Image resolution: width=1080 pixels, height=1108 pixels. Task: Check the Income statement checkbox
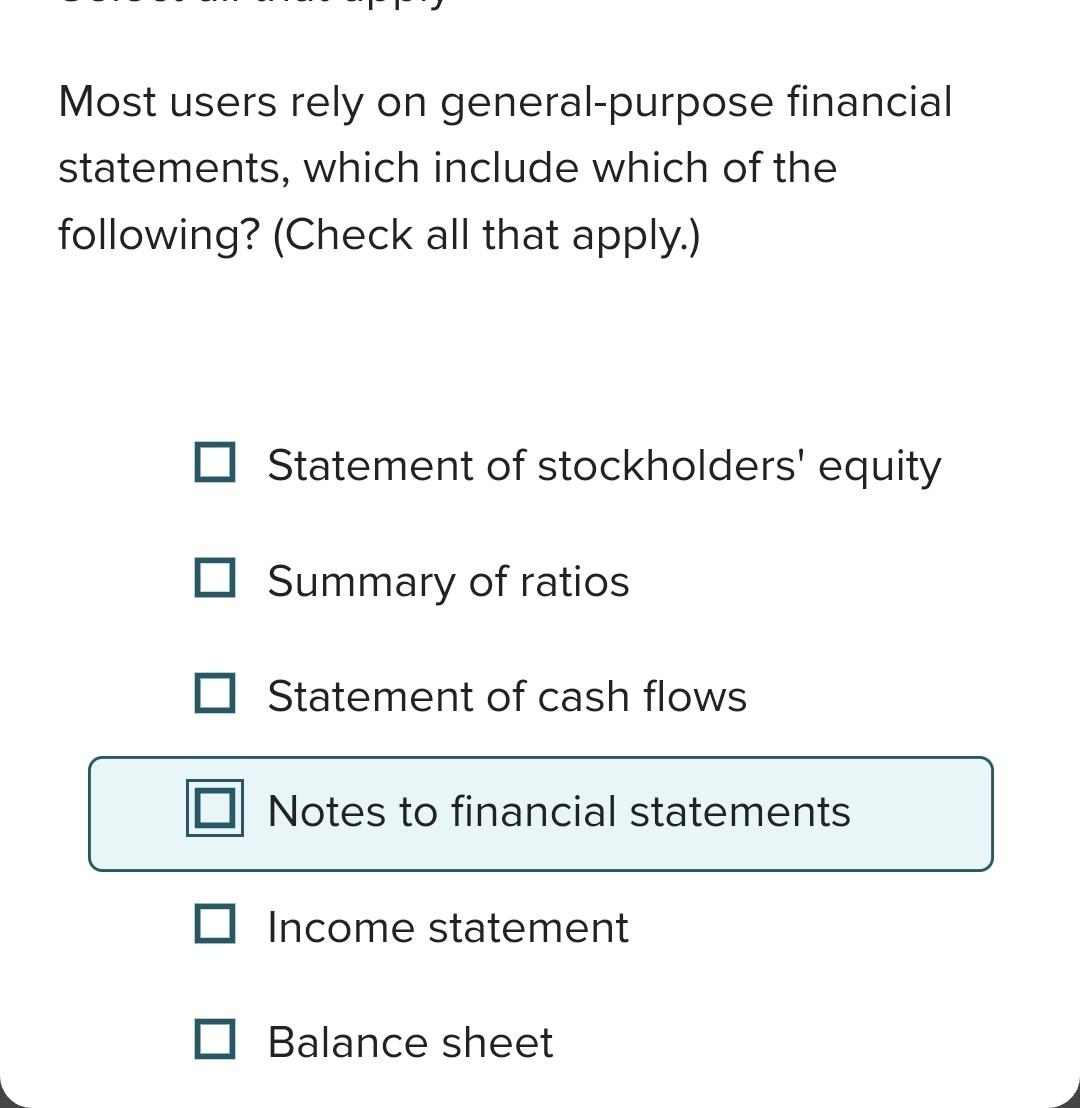pos(214,927)
